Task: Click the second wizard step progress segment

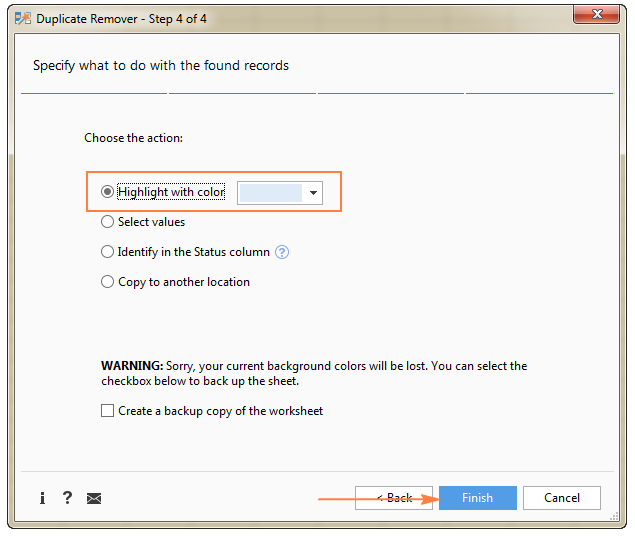Action: pos(242,93)
